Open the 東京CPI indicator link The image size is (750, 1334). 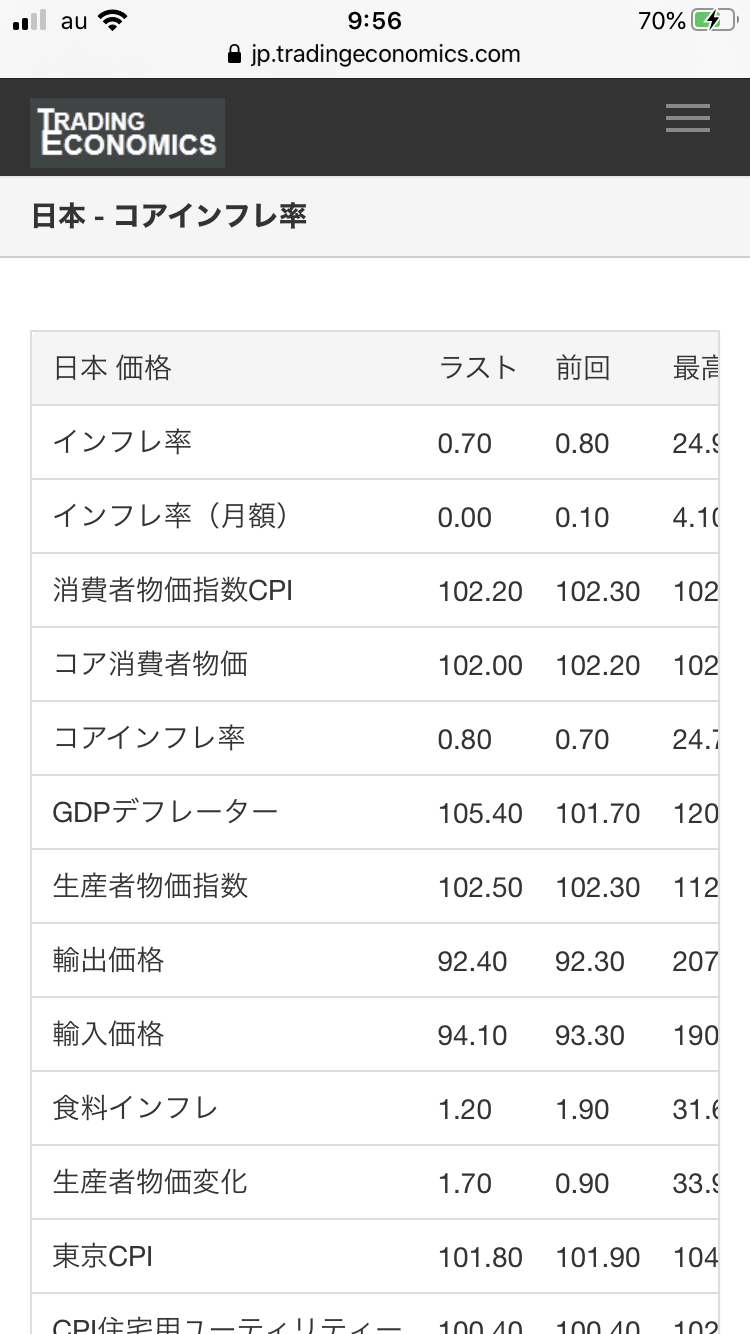[103, 1256]
